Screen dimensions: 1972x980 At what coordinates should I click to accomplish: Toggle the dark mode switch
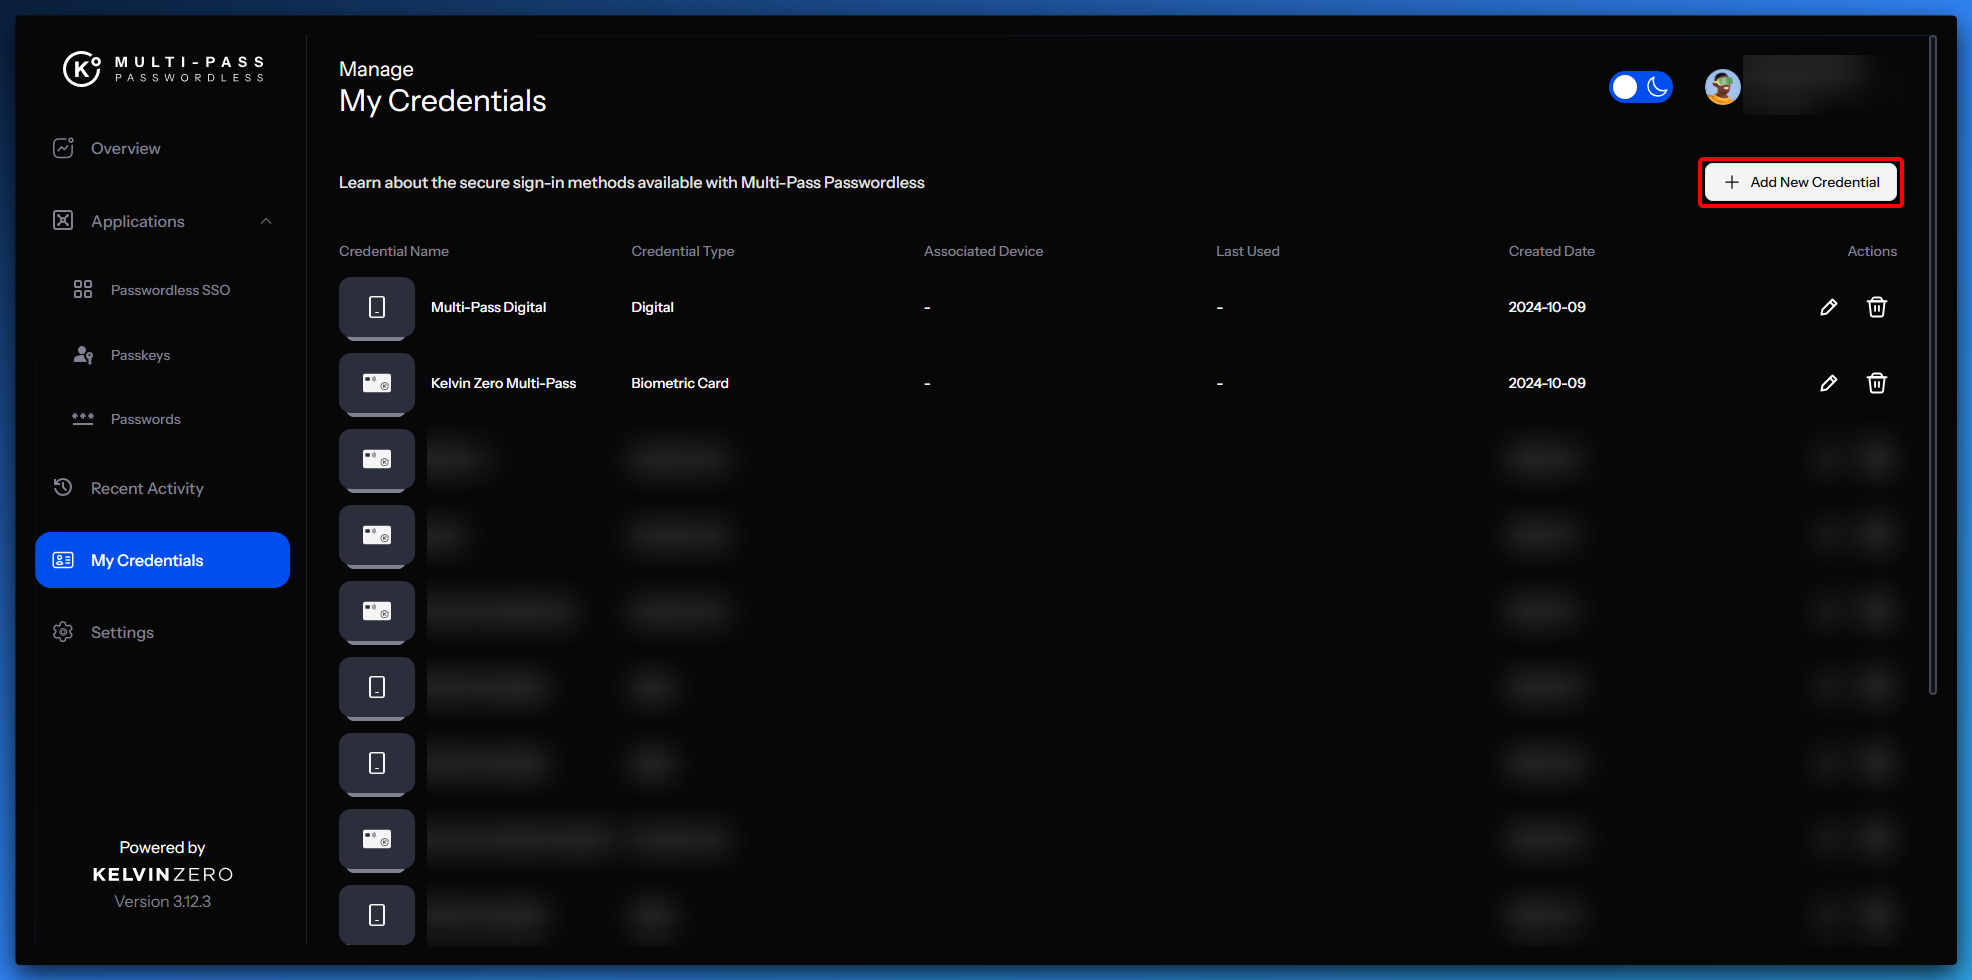point(1640,87)
